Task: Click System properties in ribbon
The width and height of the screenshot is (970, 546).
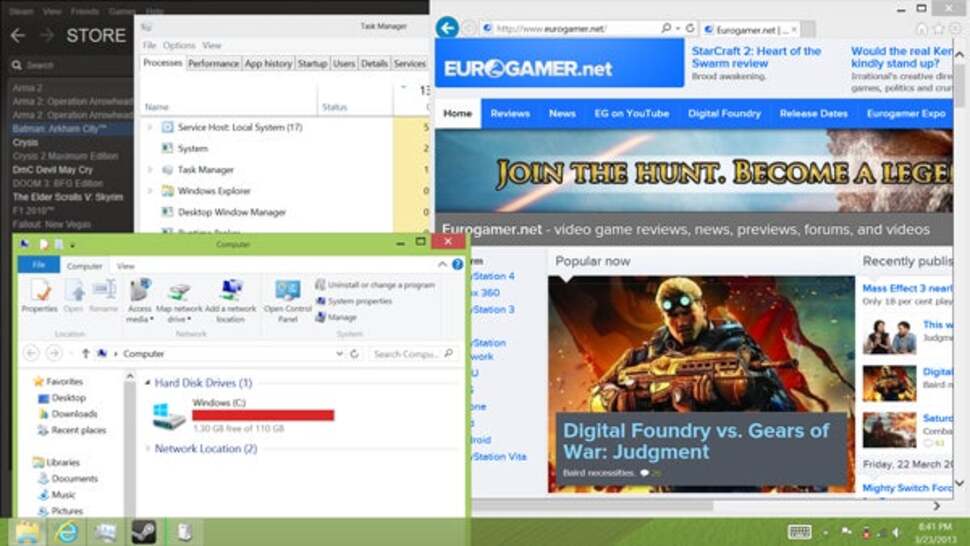Action: pyautogui.click(x=354, y=301)
